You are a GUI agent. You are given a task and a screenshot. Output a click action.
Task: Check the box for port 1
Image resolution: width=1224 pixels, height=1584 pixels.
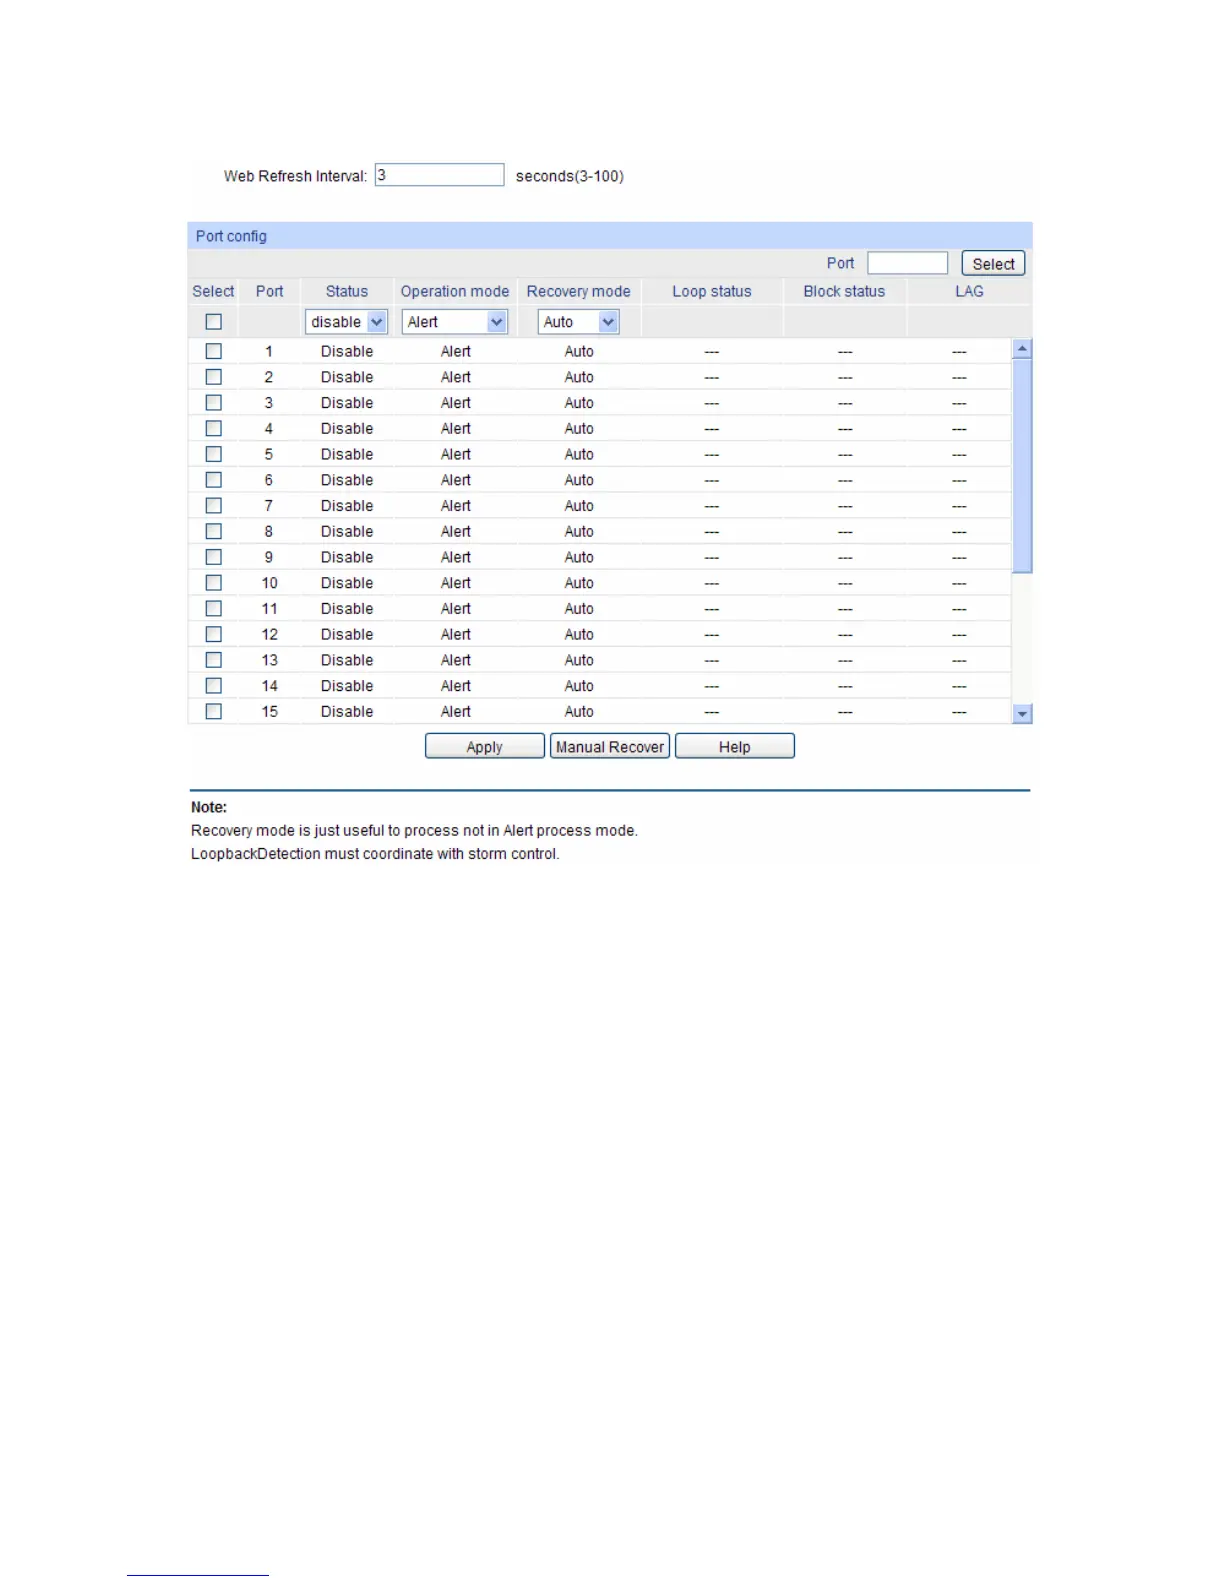(x=213, y=351)
